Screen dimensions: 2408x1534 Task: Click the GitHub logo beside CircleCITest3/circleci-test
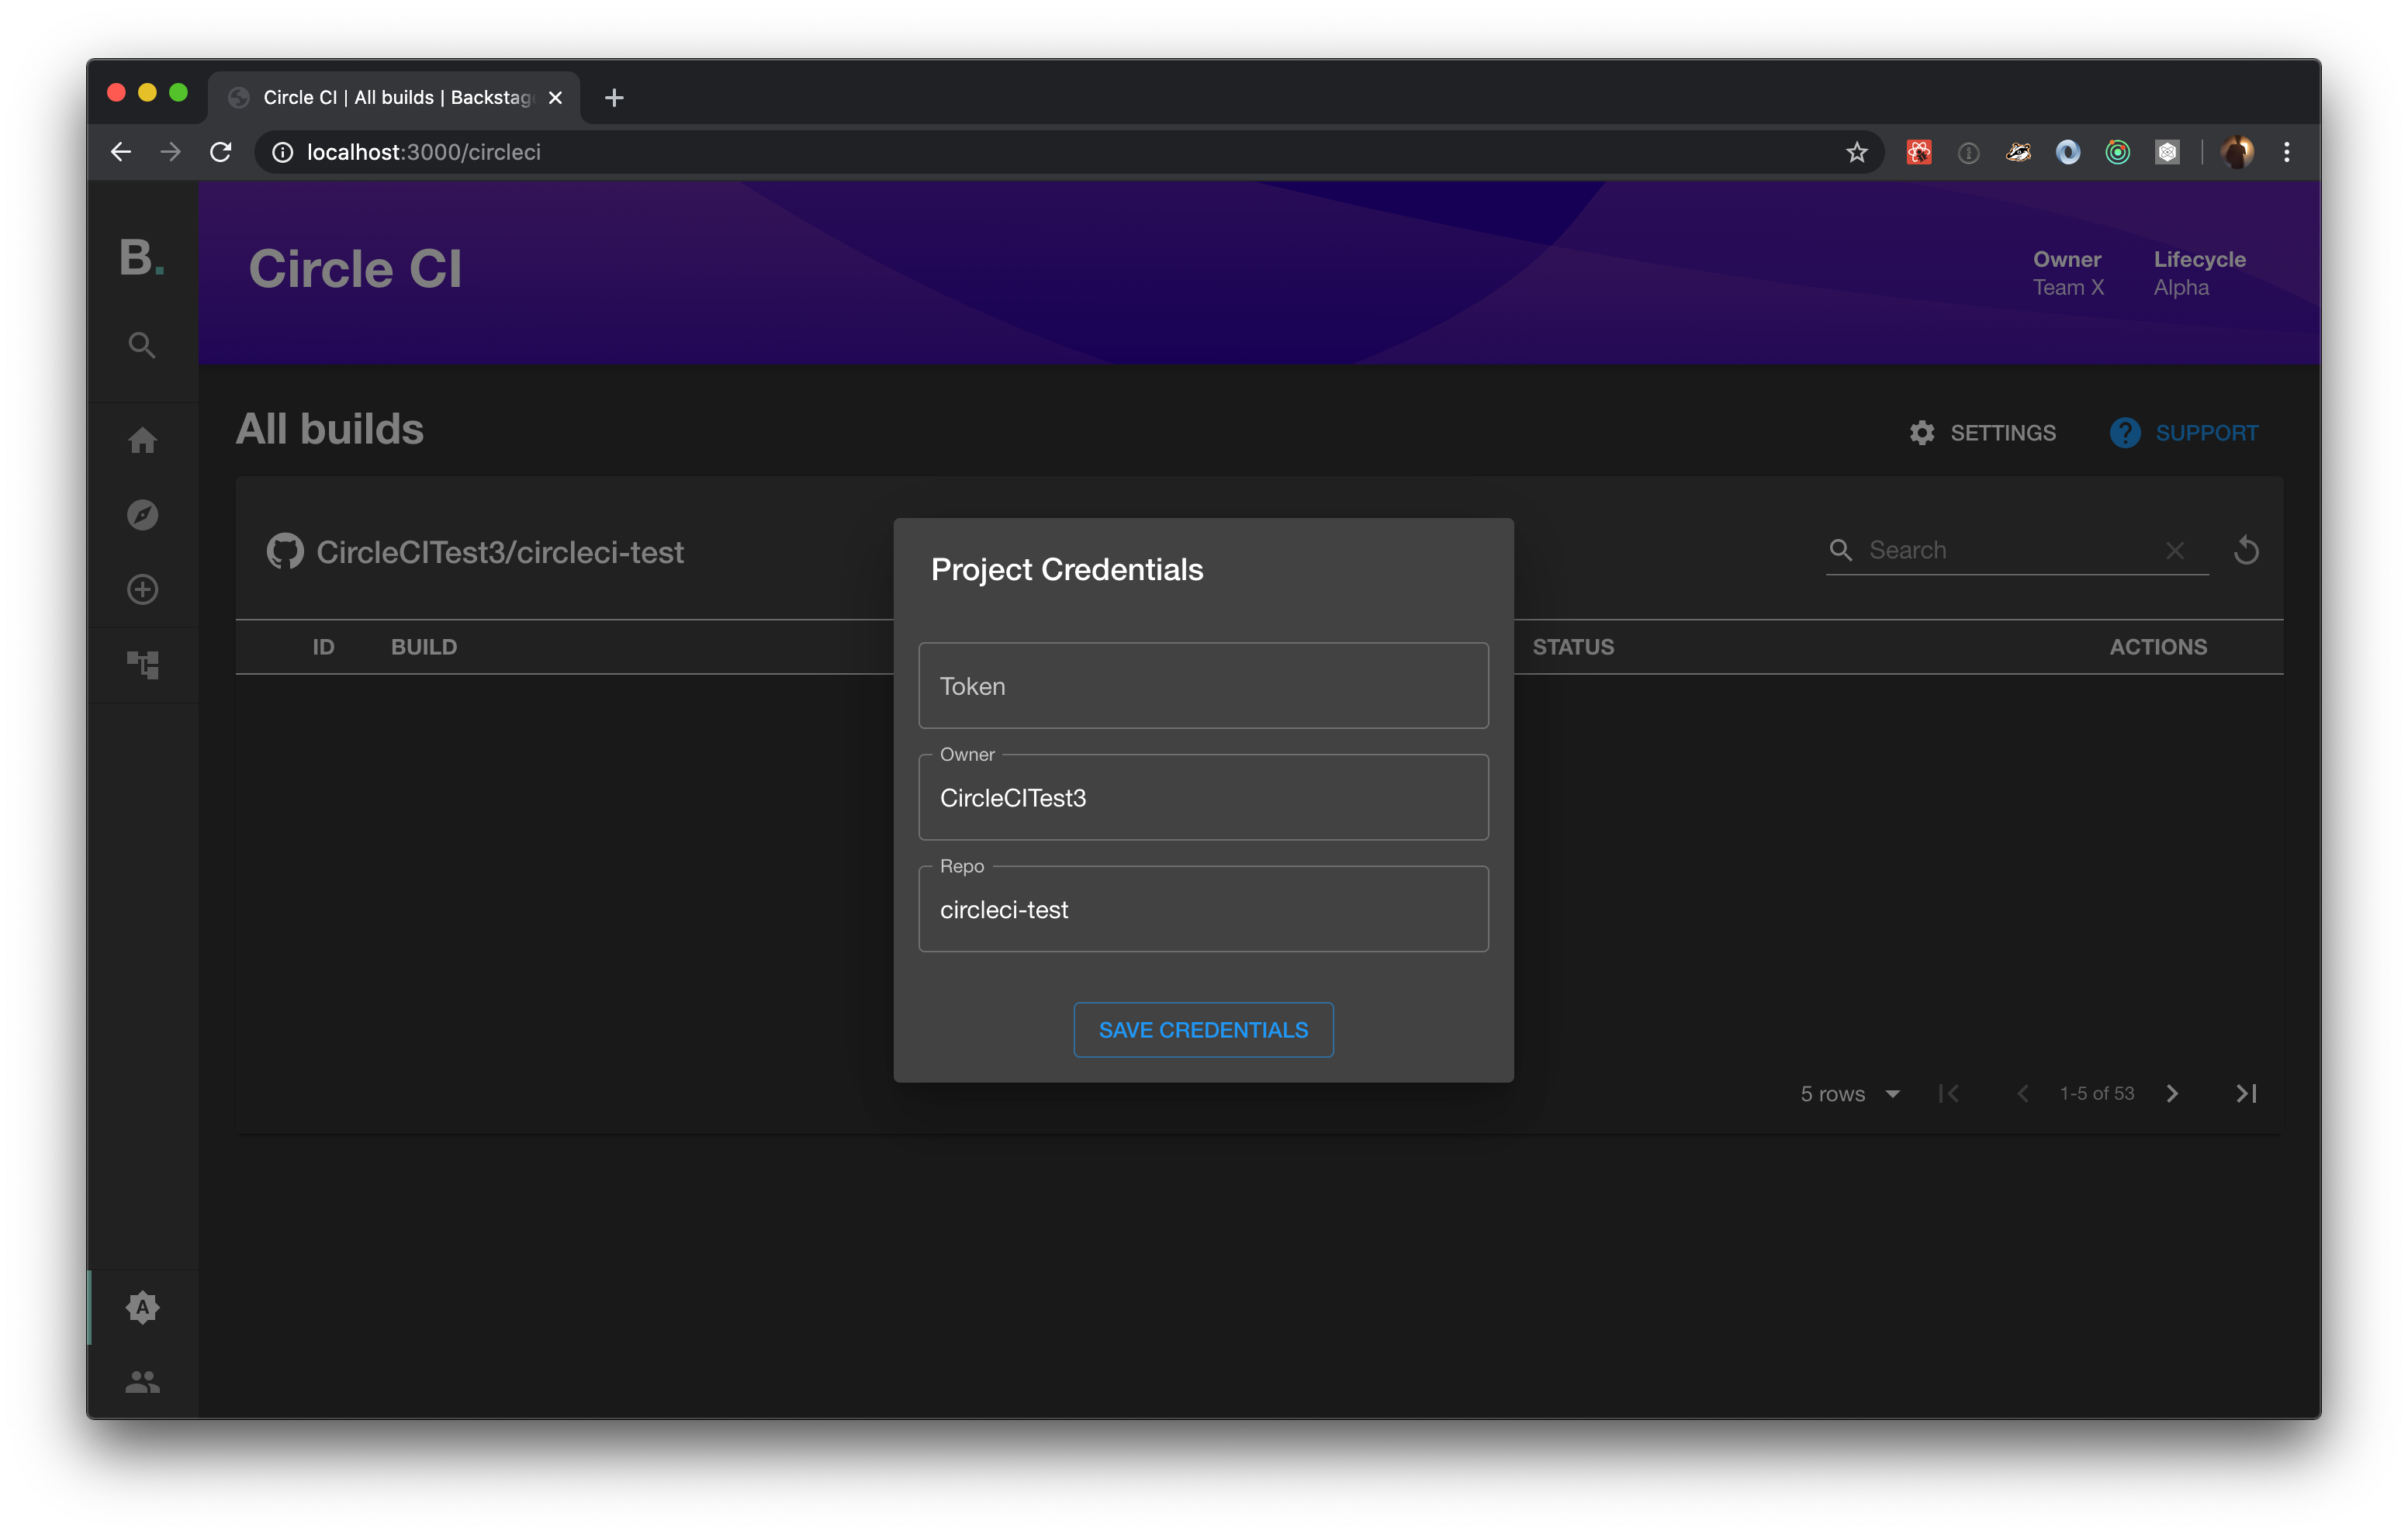click(285, 552)
